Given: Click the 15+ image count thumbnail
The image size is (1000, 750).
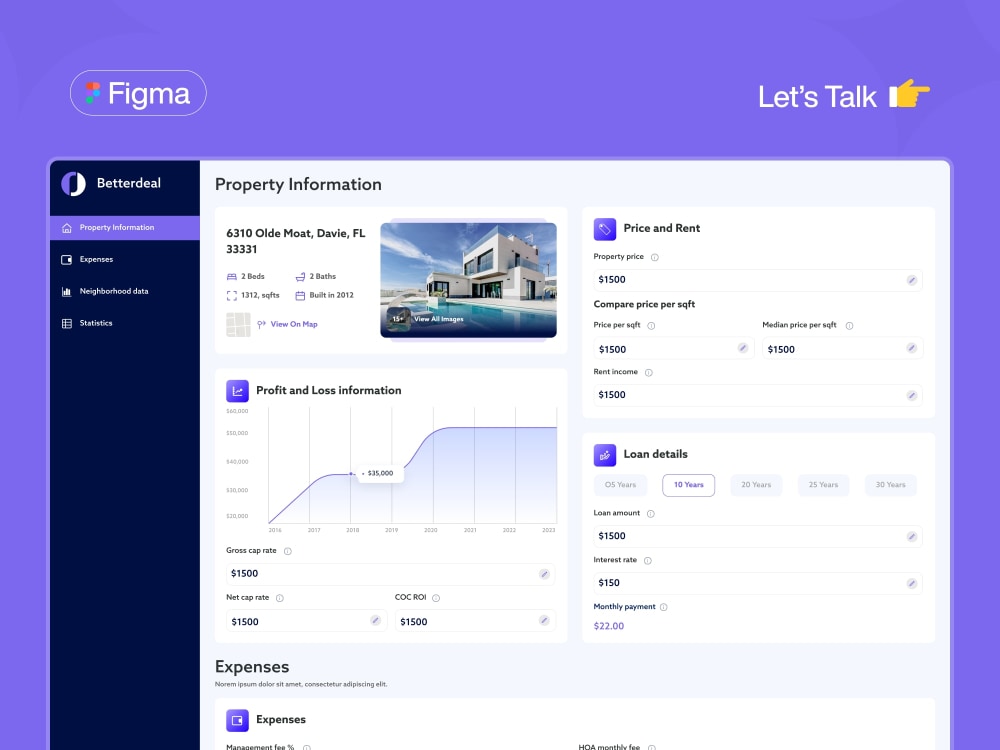Looking at the screenshot, I should 398,318.
